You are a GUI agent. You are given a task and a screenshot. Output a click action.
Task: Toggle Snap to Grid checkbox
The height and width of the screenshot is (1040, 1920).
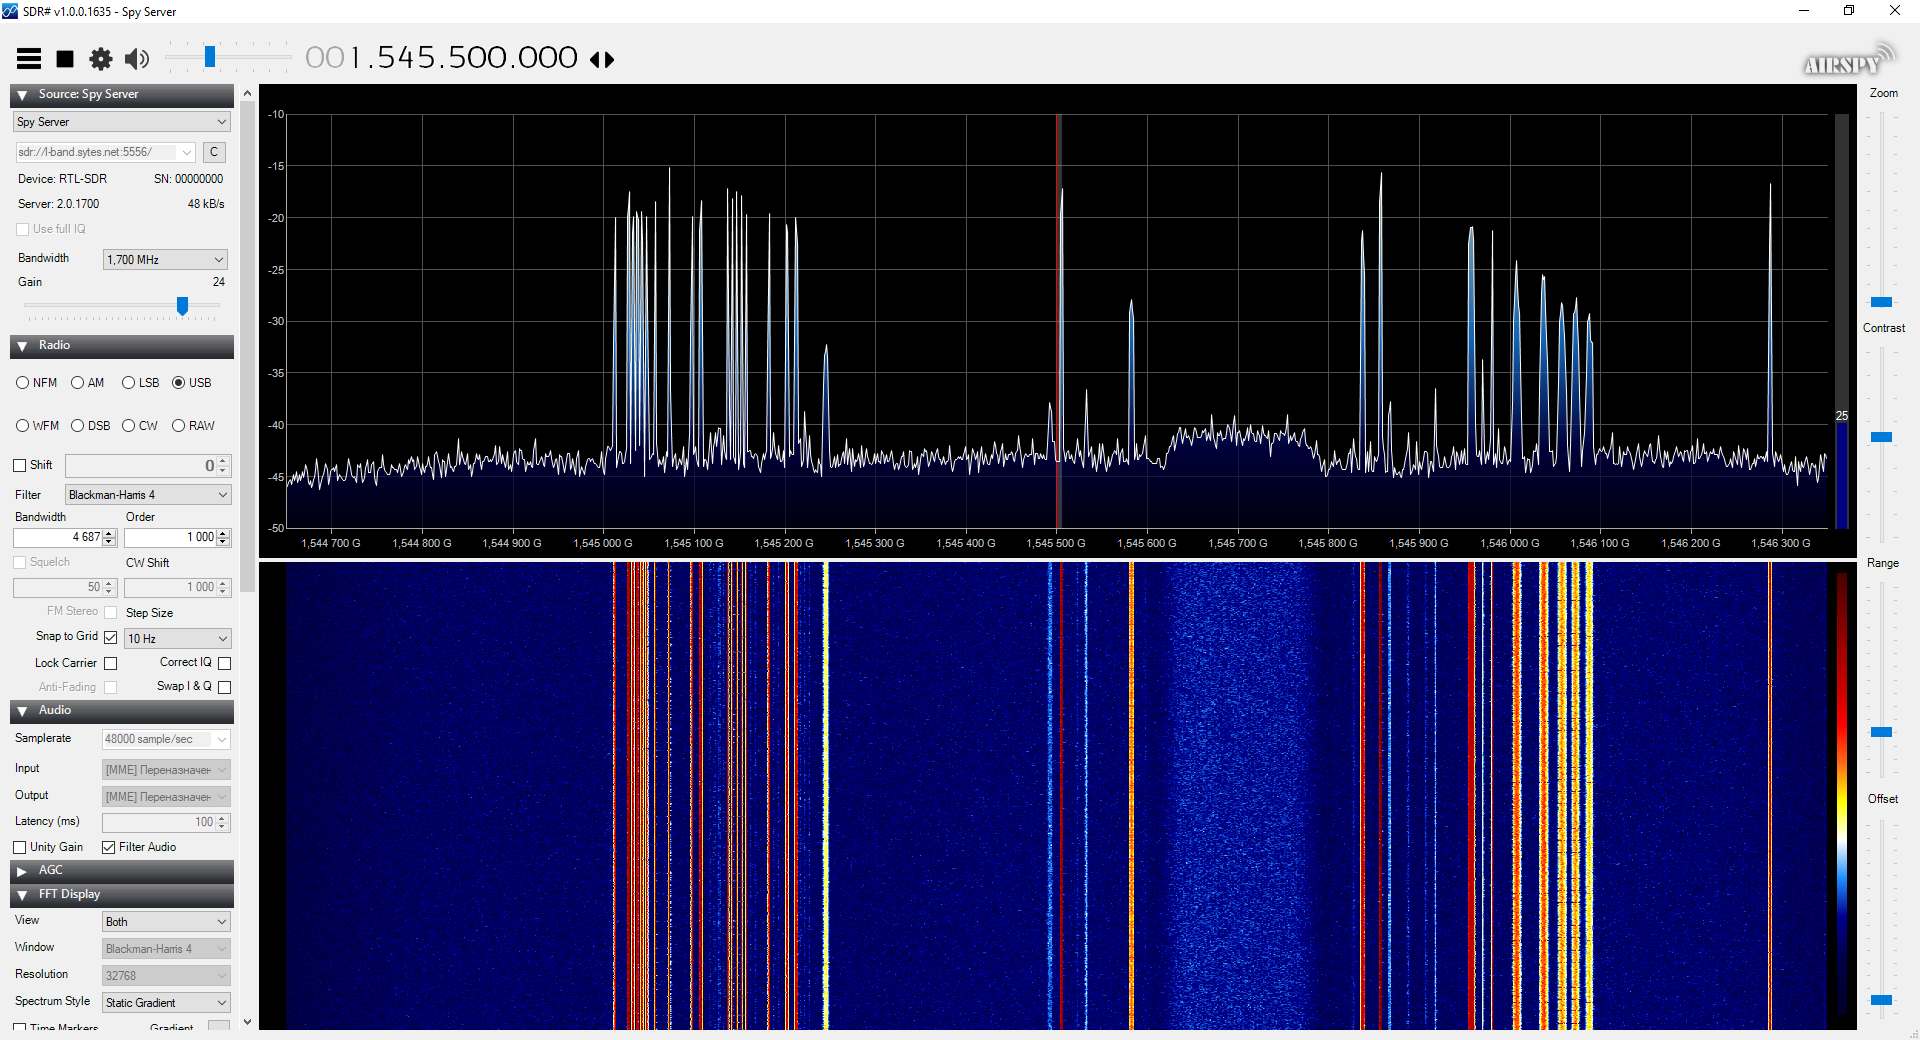coord(111,638)
